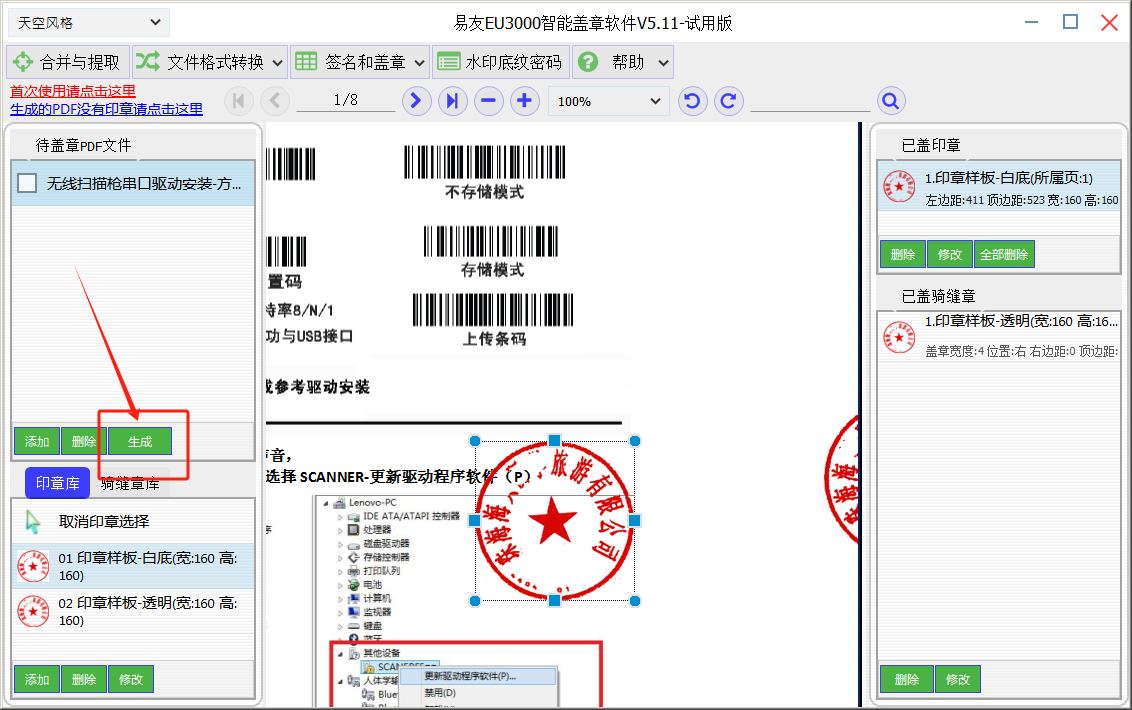Check the 无线扫描枪串口驱动安装 PDF file checkbox
The width and height of the screenshot is (1132, 710).
28,183
